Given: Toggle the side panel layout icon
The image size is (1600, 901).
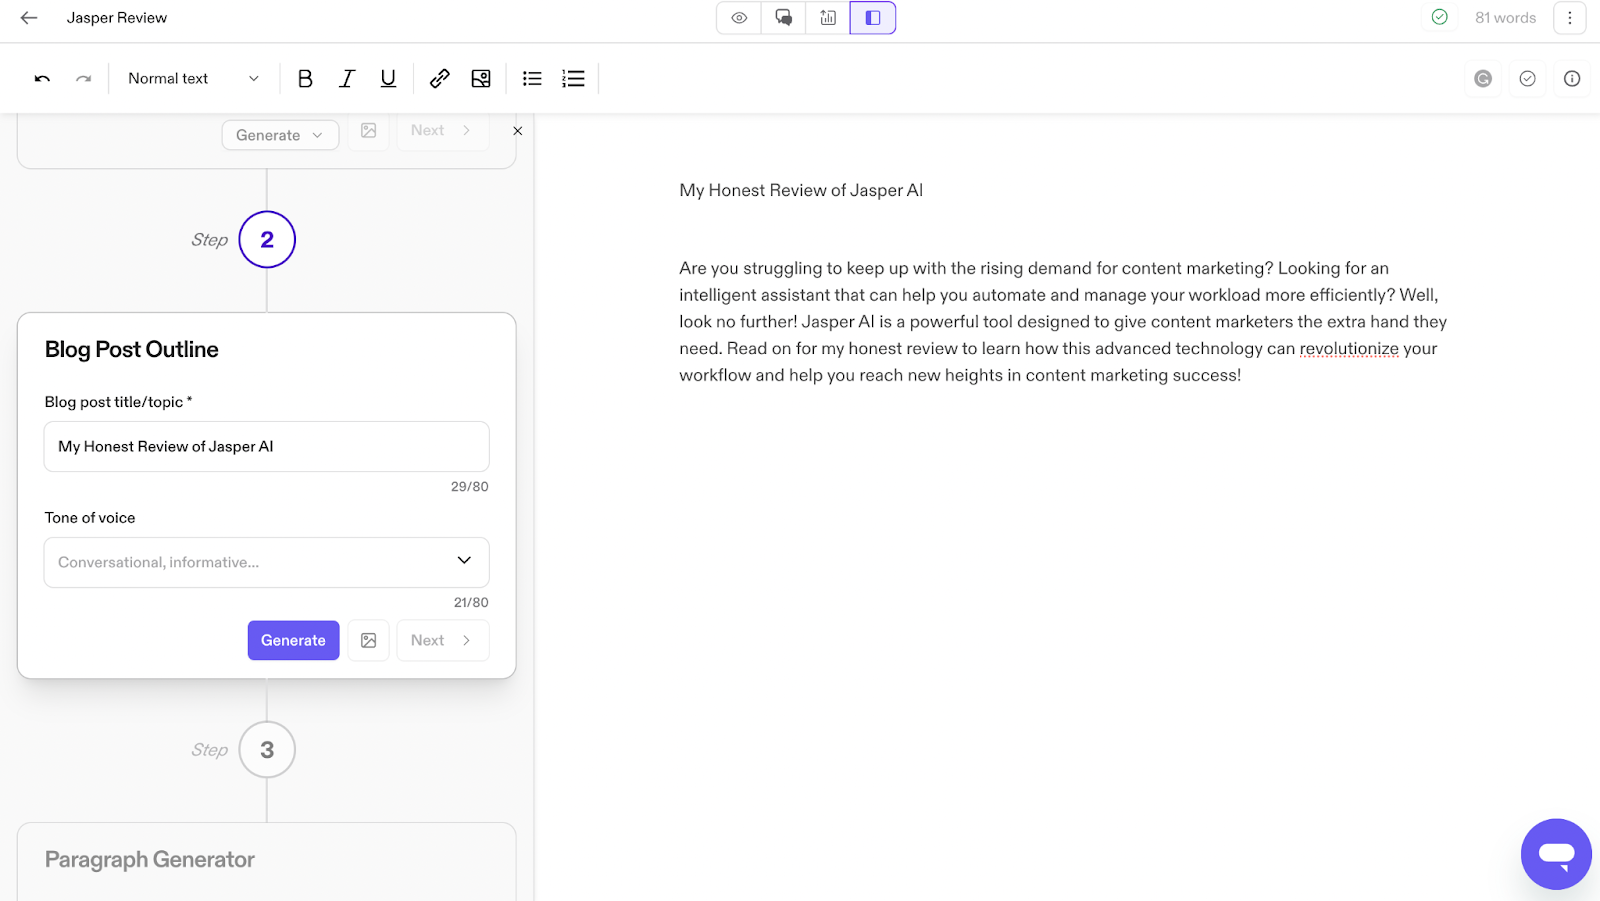Looking at the screenshot, I should [x=873, y=18].
